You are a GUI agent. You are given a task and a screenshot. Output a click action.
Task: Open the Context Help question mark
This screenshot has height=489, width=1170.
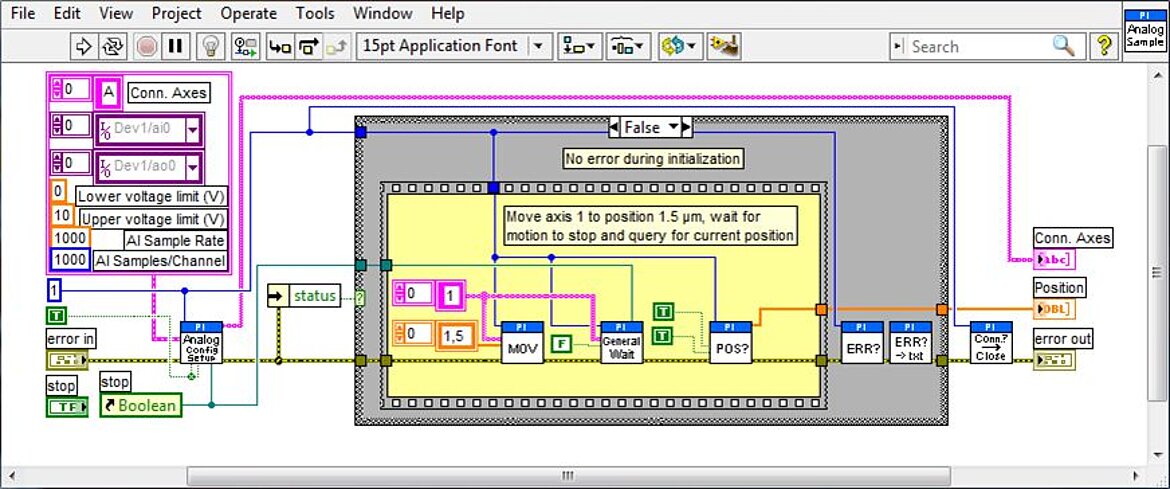[x=1102, y=46]
